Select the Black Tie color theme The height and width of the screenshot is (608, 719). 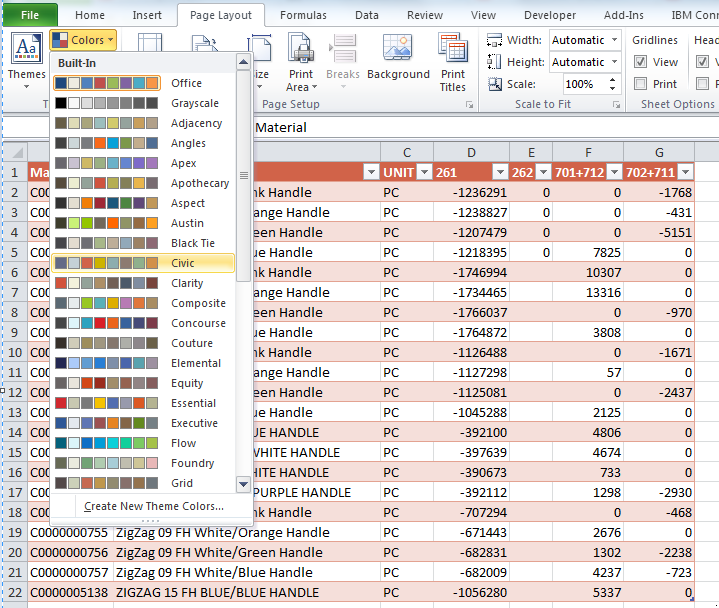click(x=144, y=243)
